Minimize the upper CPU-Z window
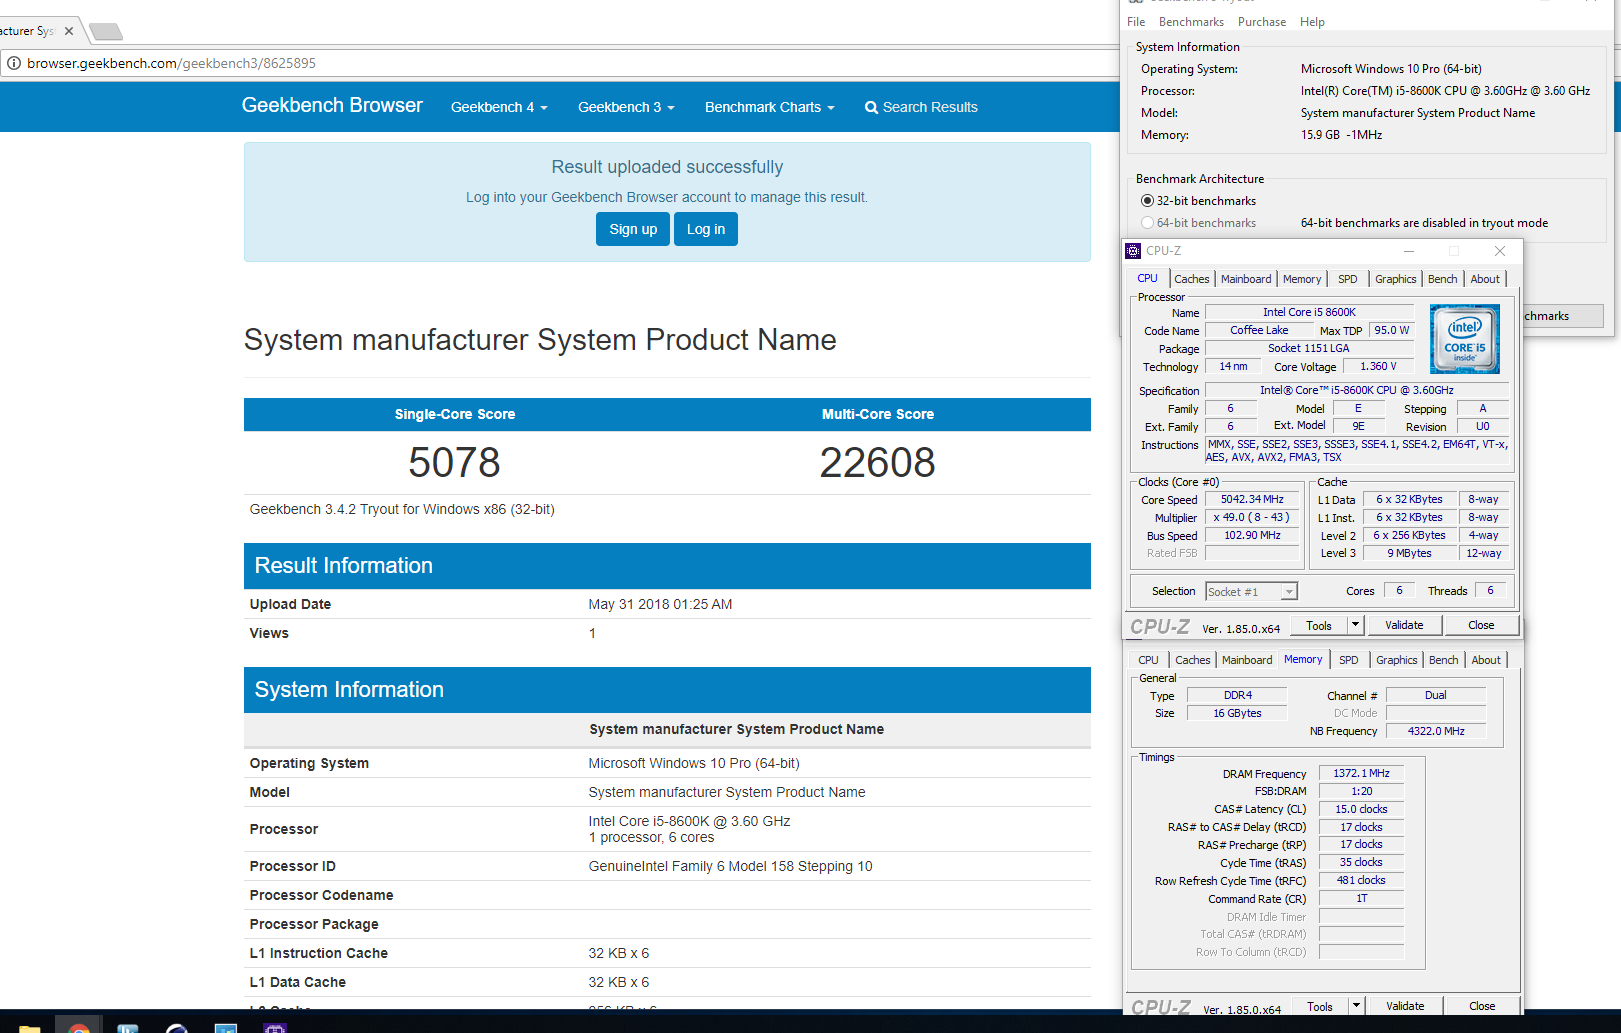The image size is (1621, 1033). click(x=1408, y=251)
